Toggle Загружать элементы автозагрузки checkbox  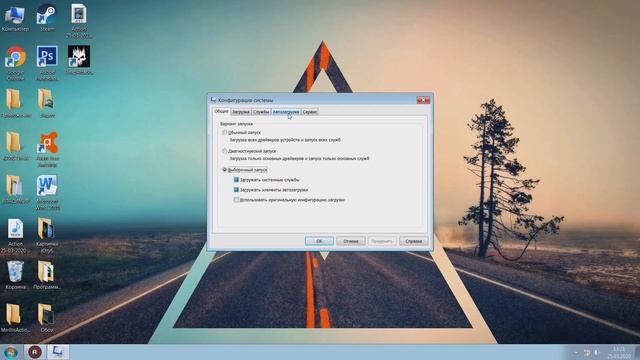pyautogui.click(x=236, y=190)
